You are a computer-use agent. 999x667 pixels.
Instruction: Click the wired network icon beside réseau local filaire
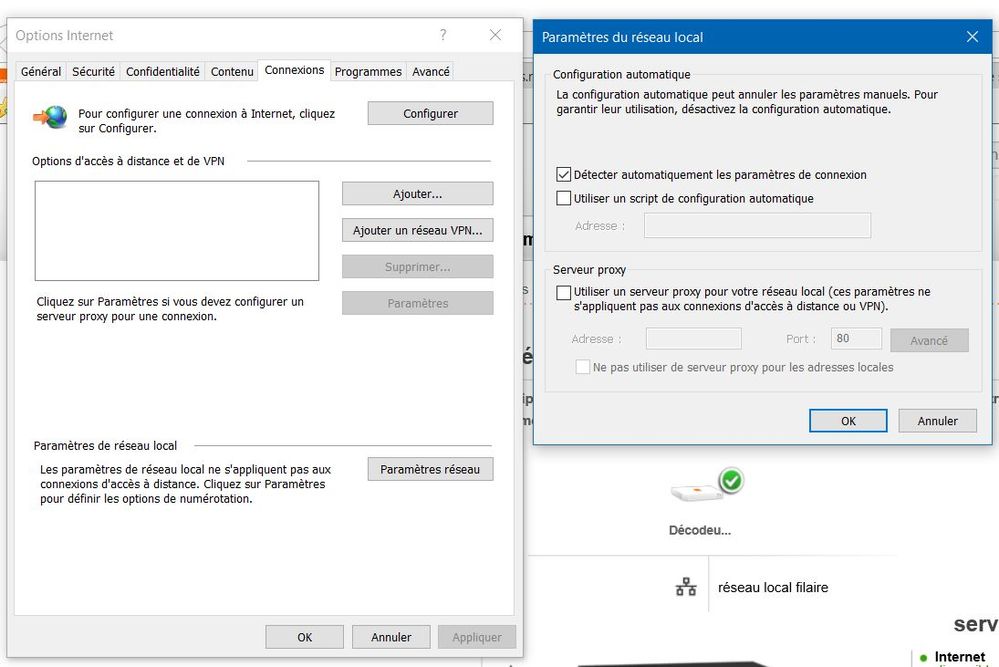coord(686,587)
